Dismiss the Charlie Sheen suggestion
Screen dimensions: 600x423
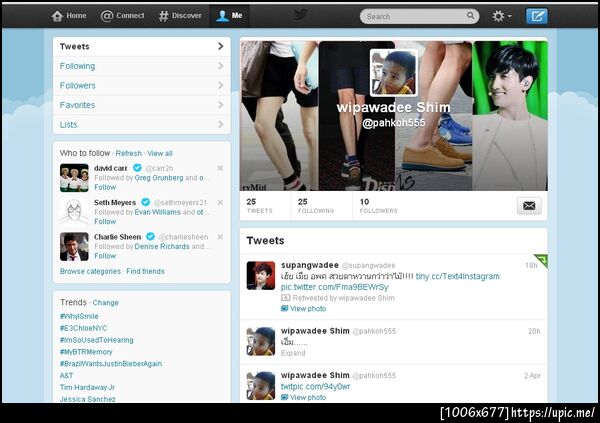tap(220, 237)
